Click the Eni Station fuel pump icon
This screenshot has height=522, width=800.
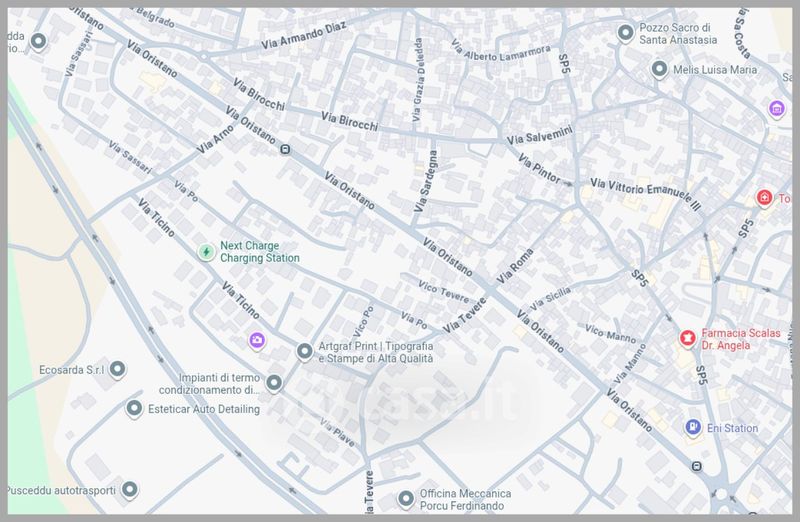(x=693, y=428)
